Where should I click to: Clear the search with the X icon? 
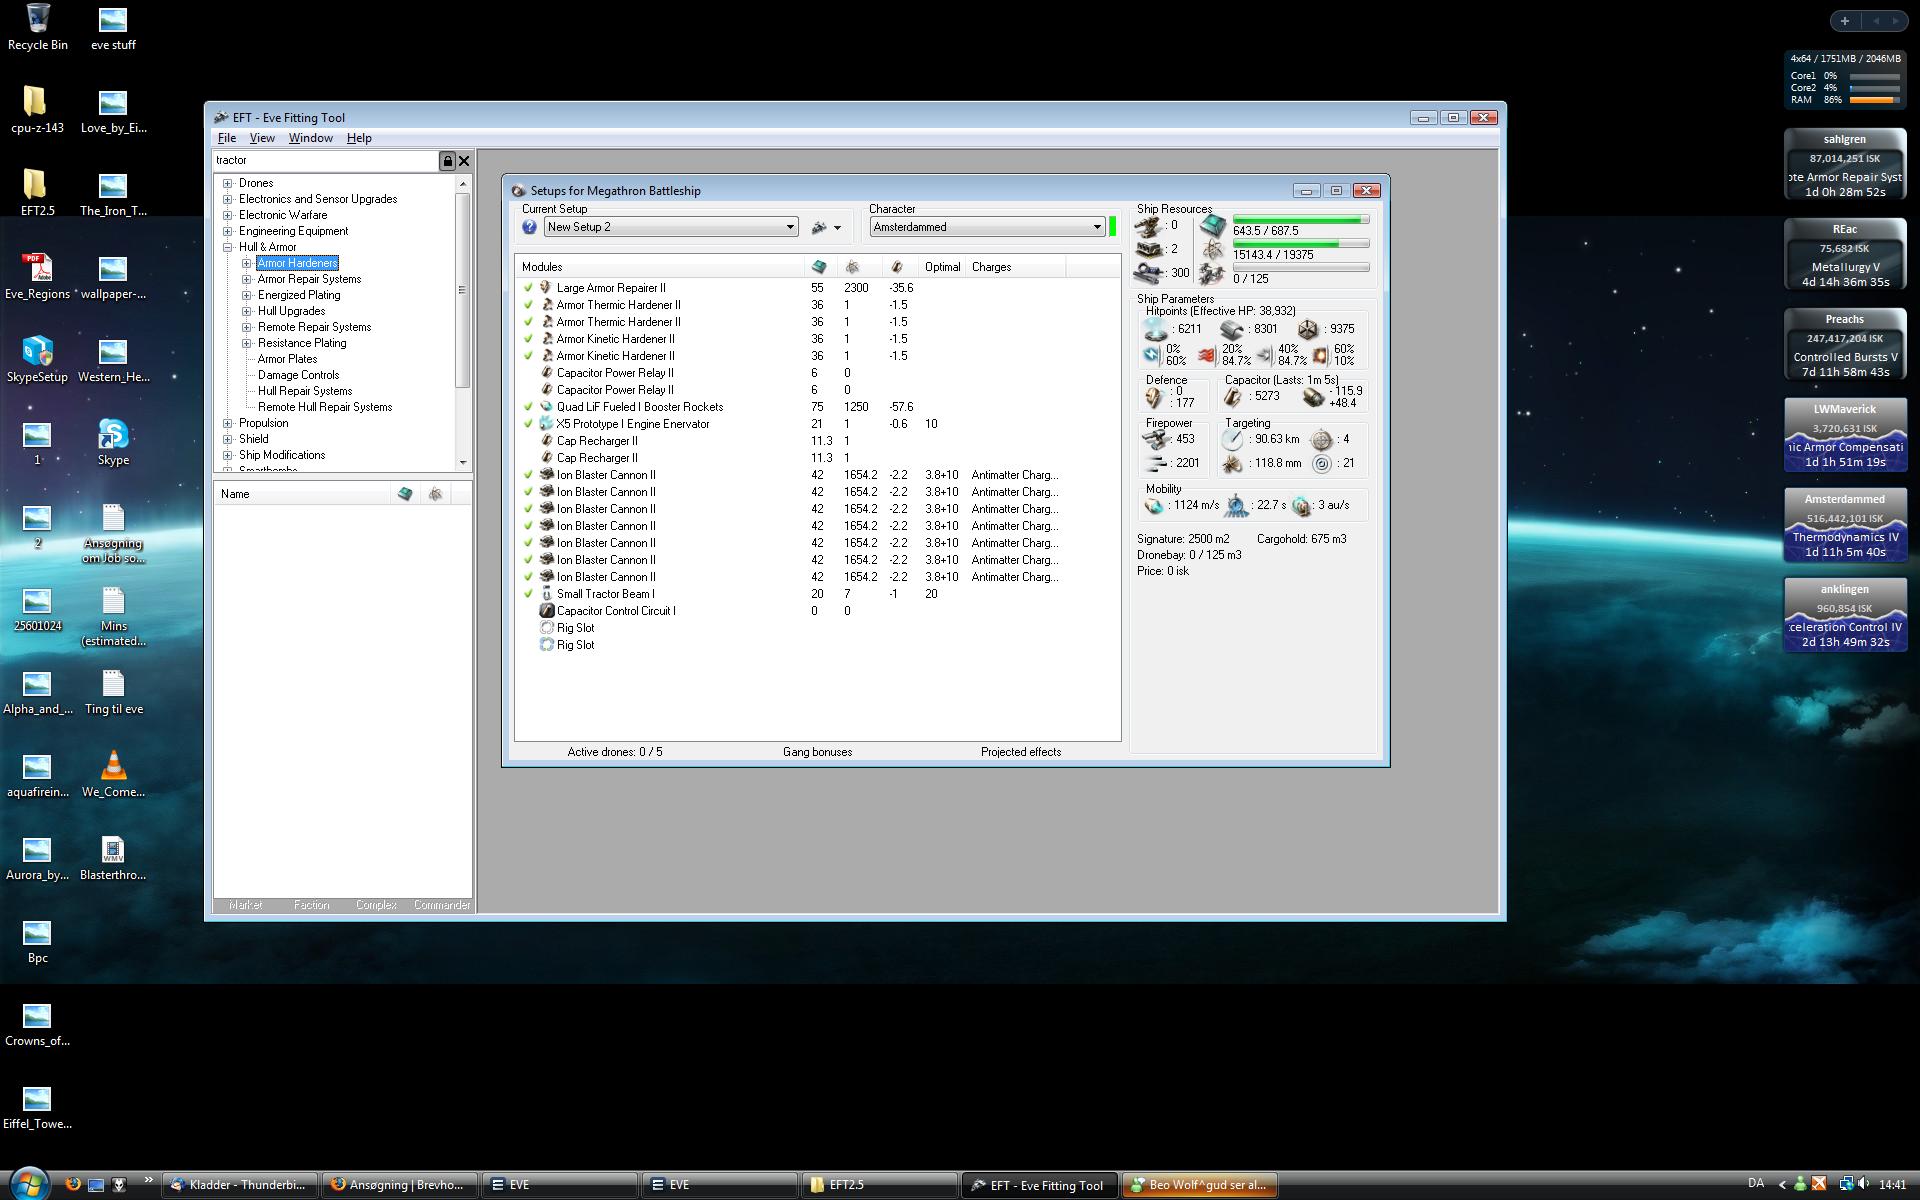(464, 161)
